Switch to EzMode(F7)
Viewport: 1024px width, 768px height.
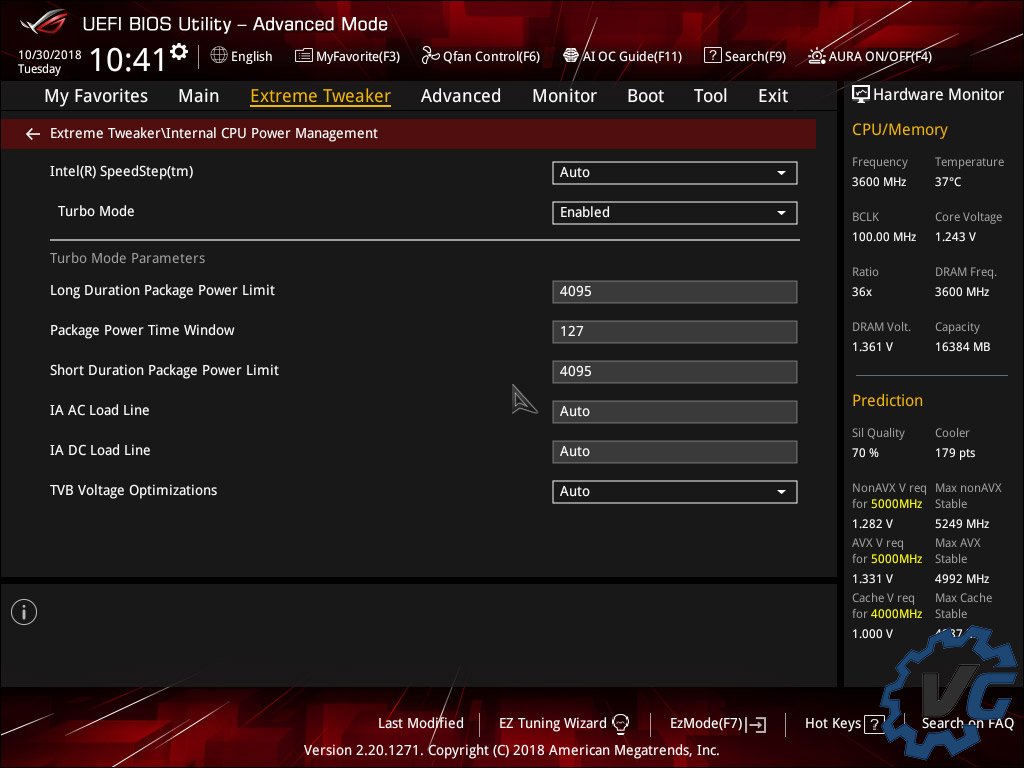click(x=717, y=723)
